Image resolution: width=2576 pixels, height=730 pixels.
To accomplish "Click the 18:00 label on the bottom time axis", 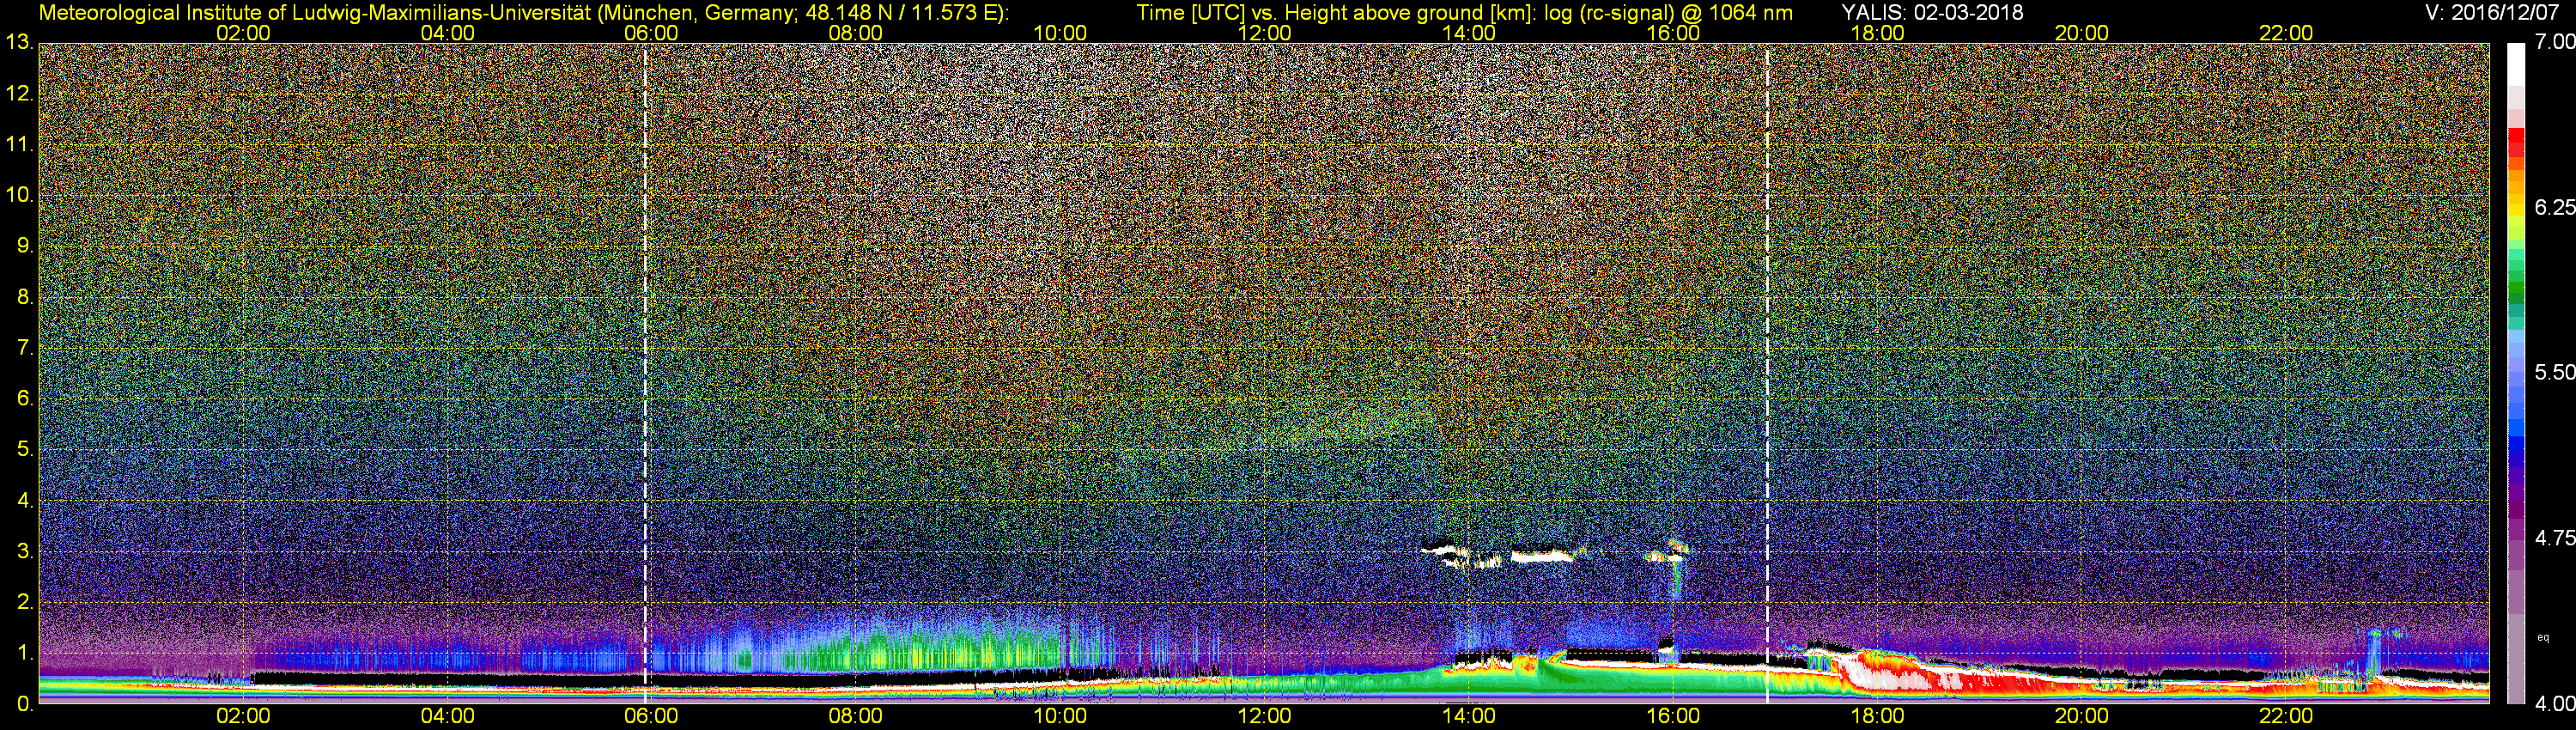I will pyautogui.click(x=1877, y=716).
